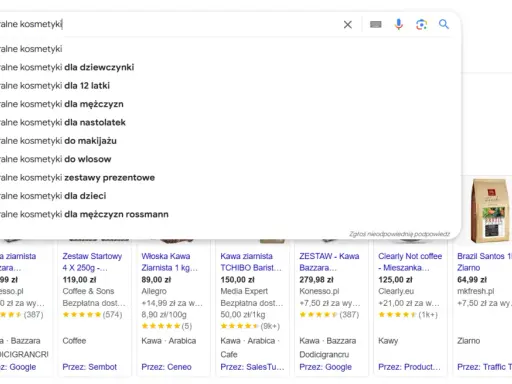The height and width of the screenshot is (384, 512).
Task: Open Google Lens image search icon
Action: click(421, 24)
